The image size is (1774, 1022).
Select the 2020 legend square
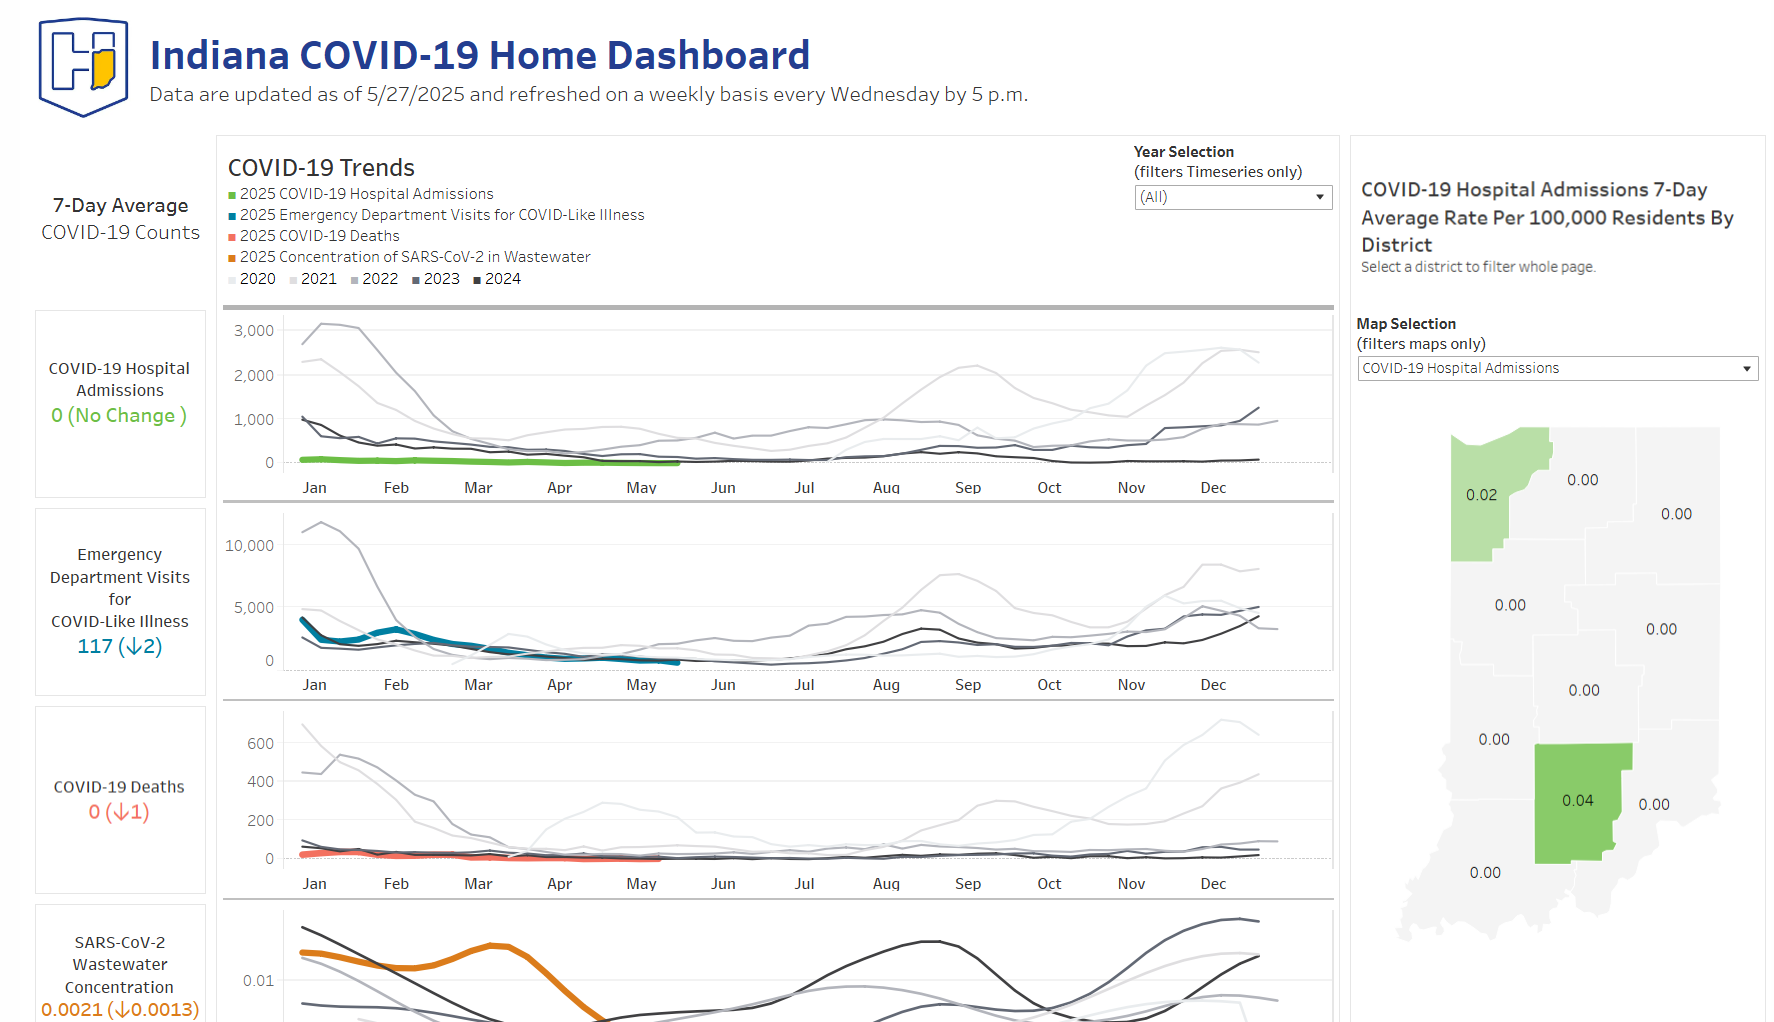(231, 279)
